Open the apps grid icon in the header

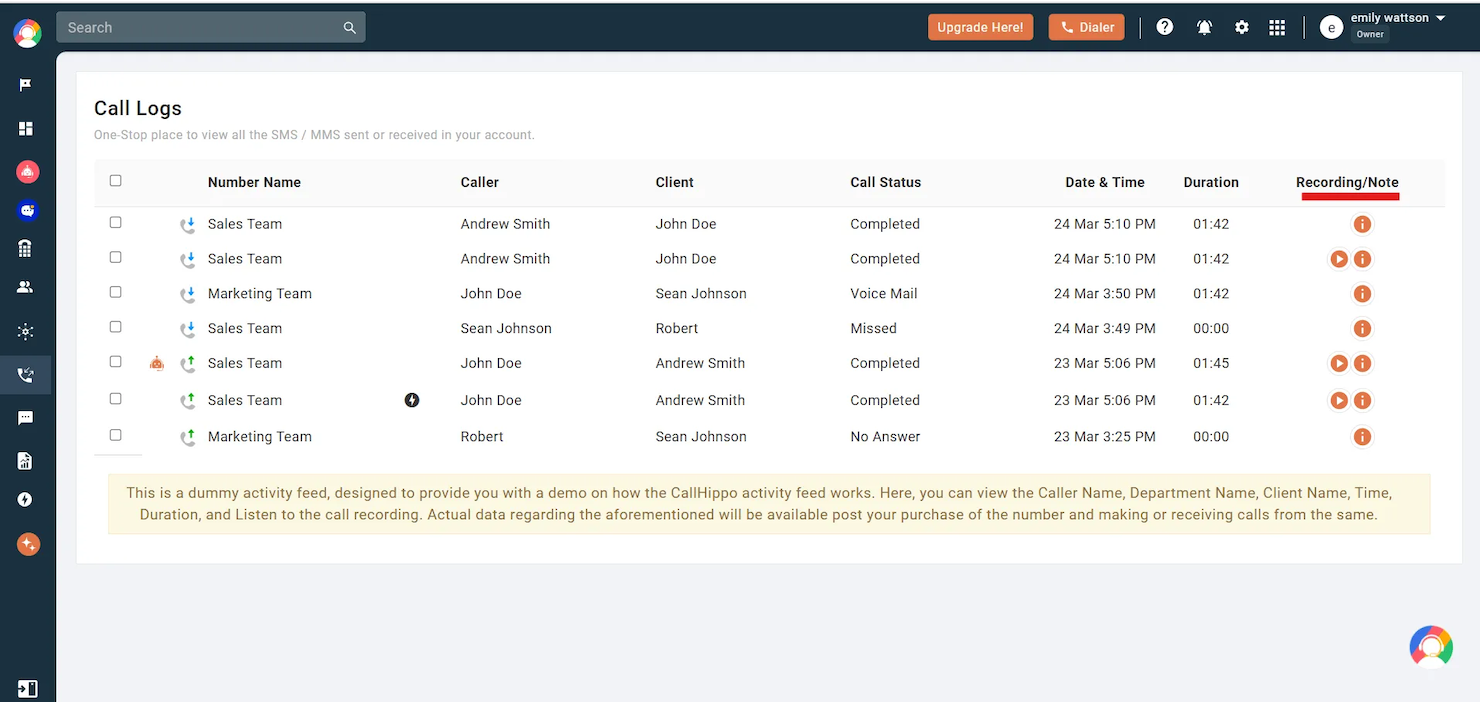point(1277,27)
